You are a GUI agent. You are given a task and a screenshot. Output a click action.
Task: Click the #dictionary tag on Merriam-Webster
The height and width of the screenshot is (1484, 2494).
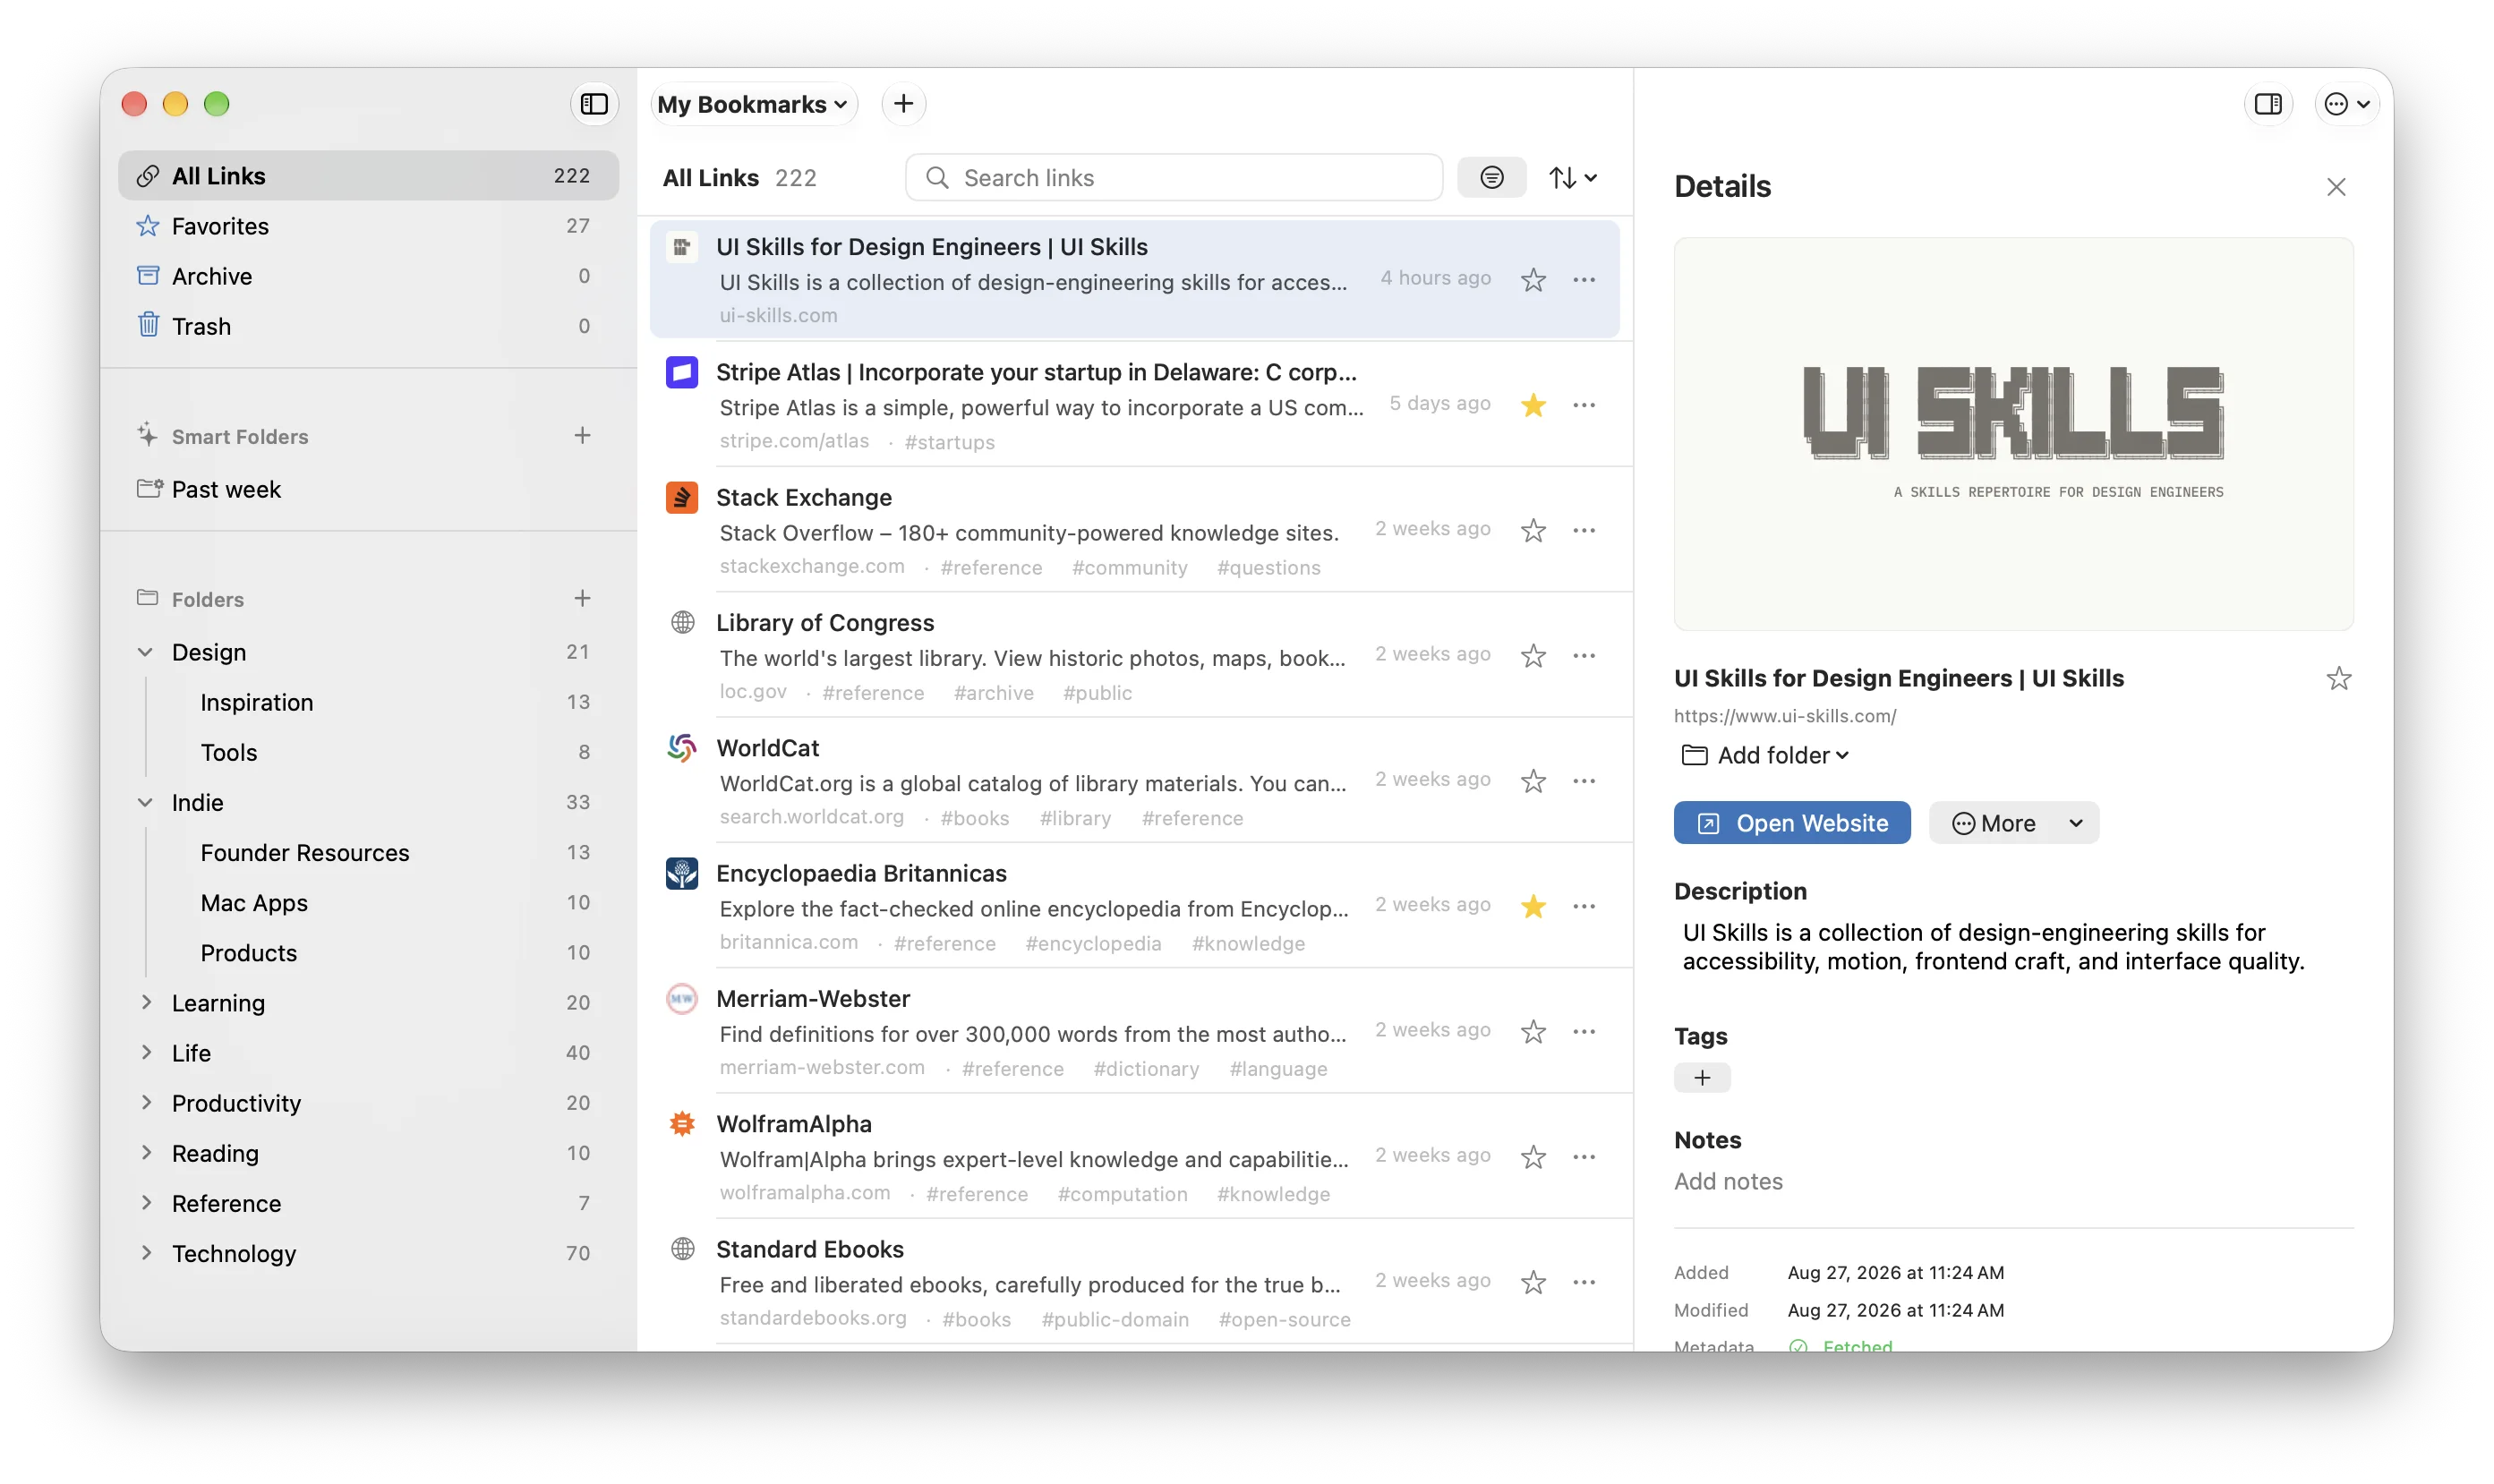pos(1146,1069)
